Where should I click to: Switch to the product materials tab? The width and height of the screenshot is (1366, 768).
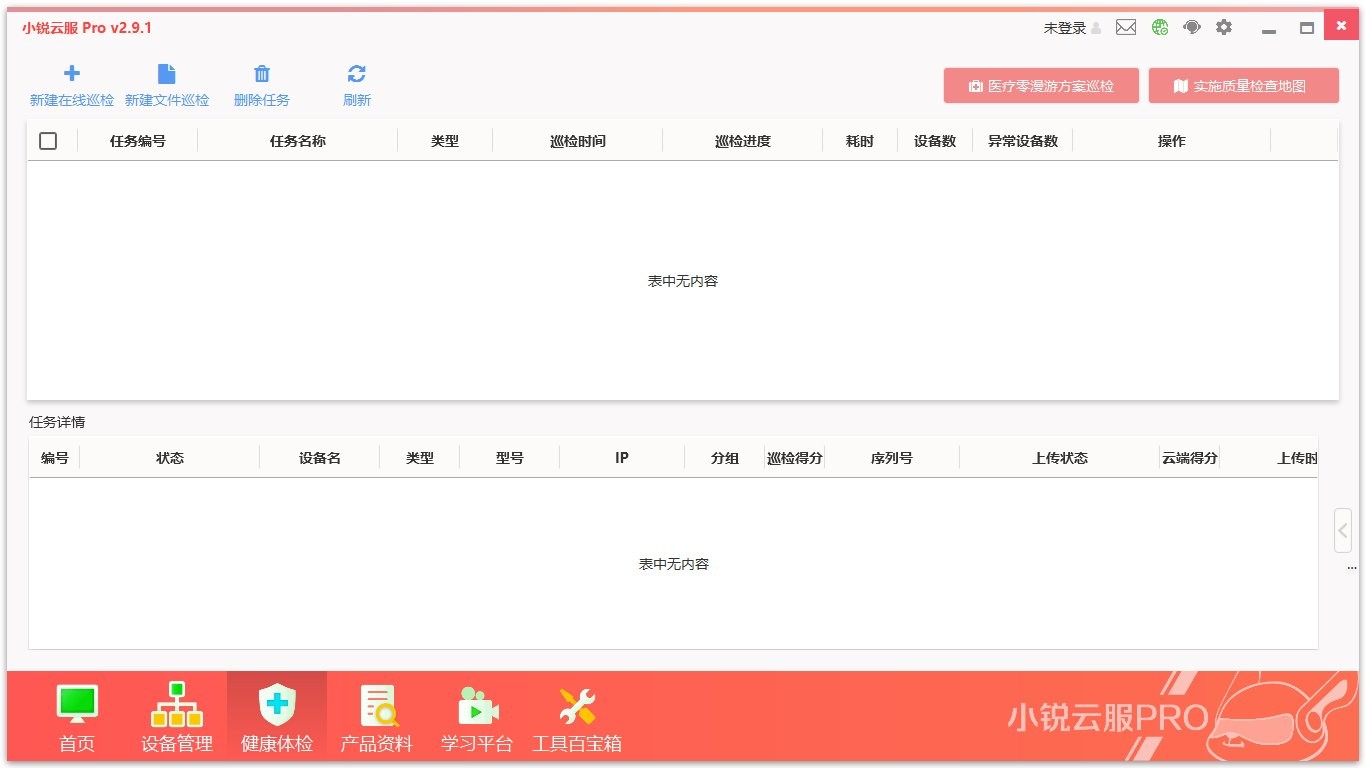[376, 714]
